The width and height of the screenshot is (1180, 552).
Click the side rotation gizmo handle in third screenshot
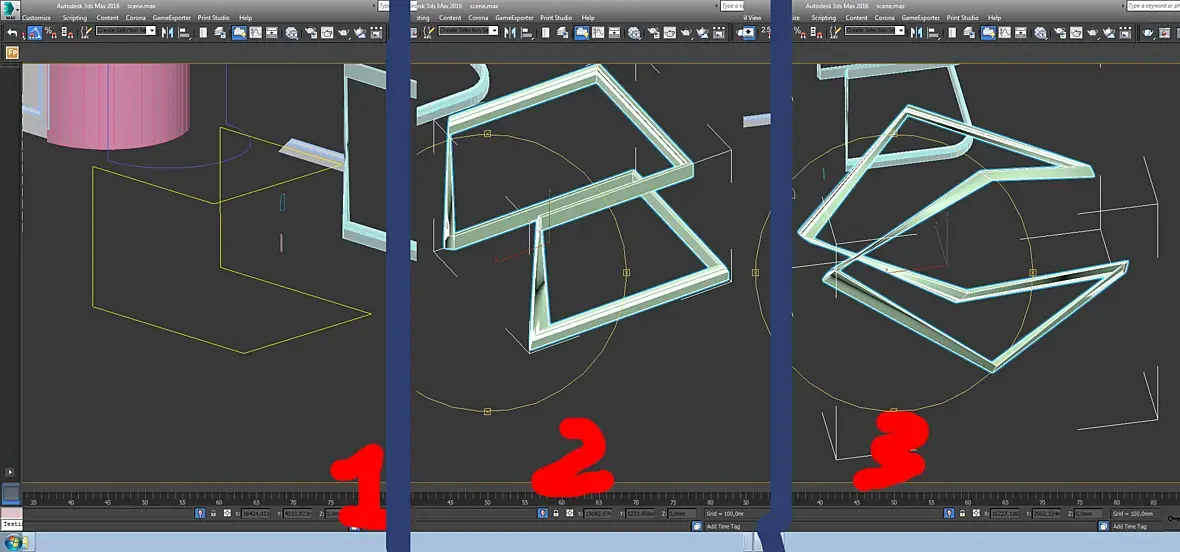[x=1032, y=272]
